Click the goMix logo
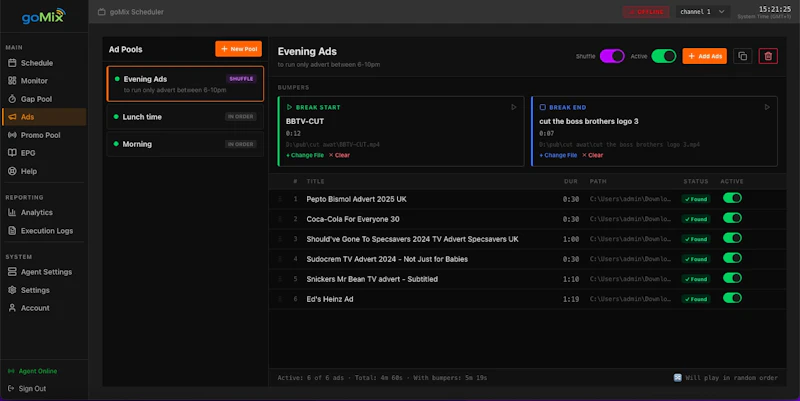 point(44,16)
